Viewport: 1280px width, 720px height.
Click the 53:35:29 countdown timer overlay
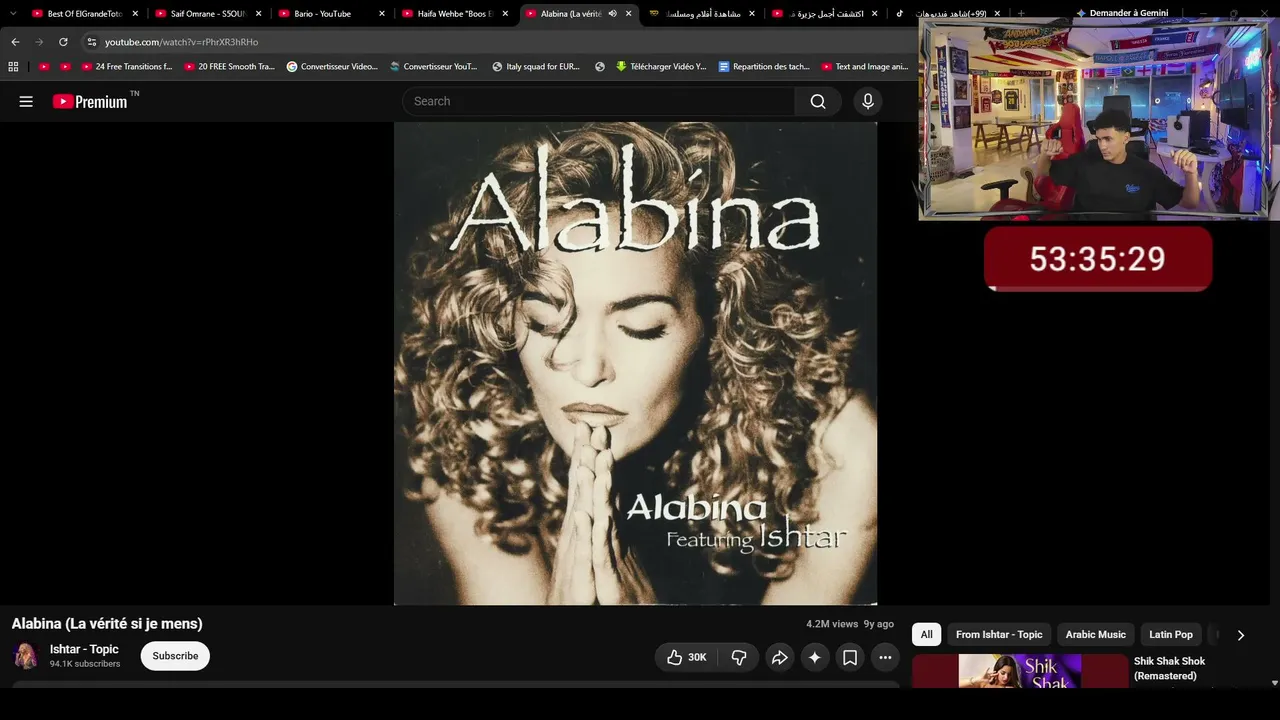pos(1098,259)
